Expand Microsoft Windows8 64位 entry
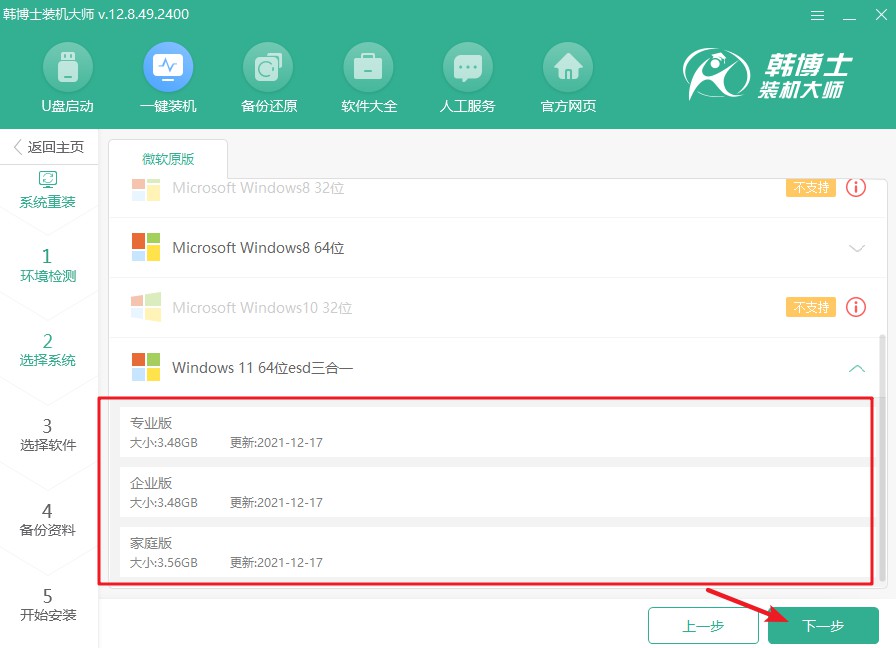Image resolution: width=896 pixels, height=648 pixels. 856,248
